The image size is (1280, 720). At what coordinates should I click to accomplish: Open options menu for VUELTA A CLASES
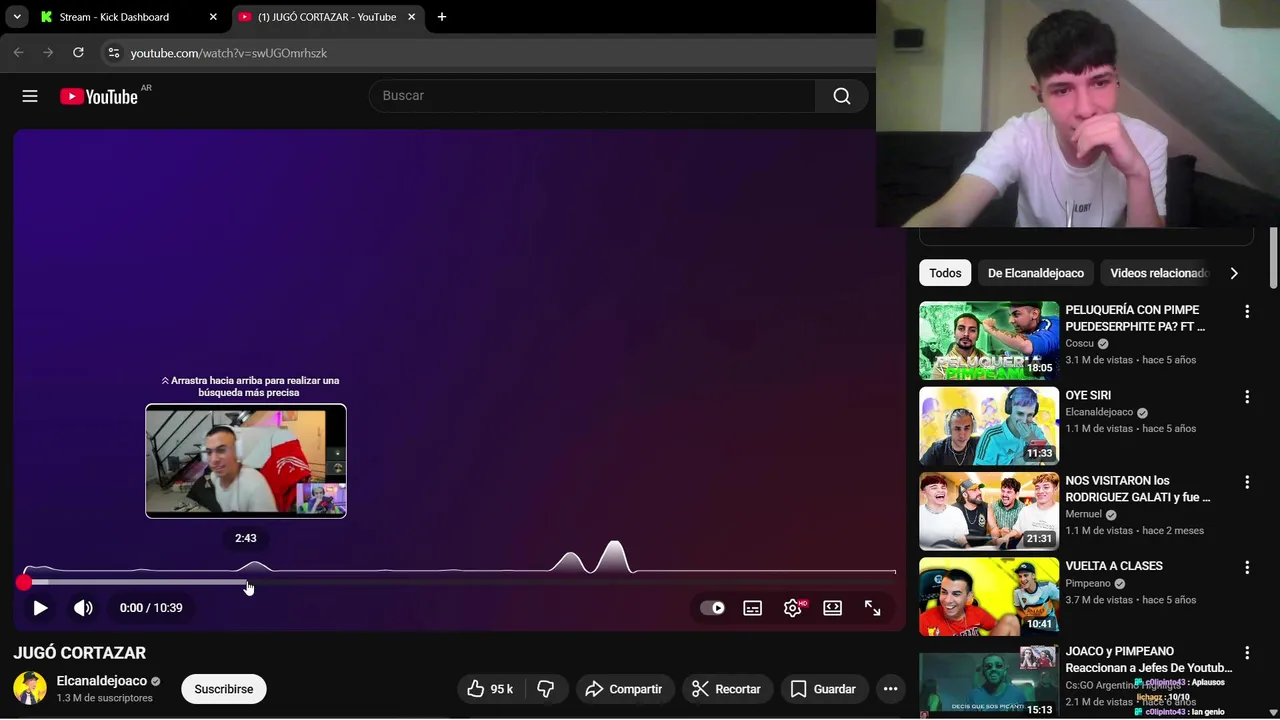(1247, 567)
